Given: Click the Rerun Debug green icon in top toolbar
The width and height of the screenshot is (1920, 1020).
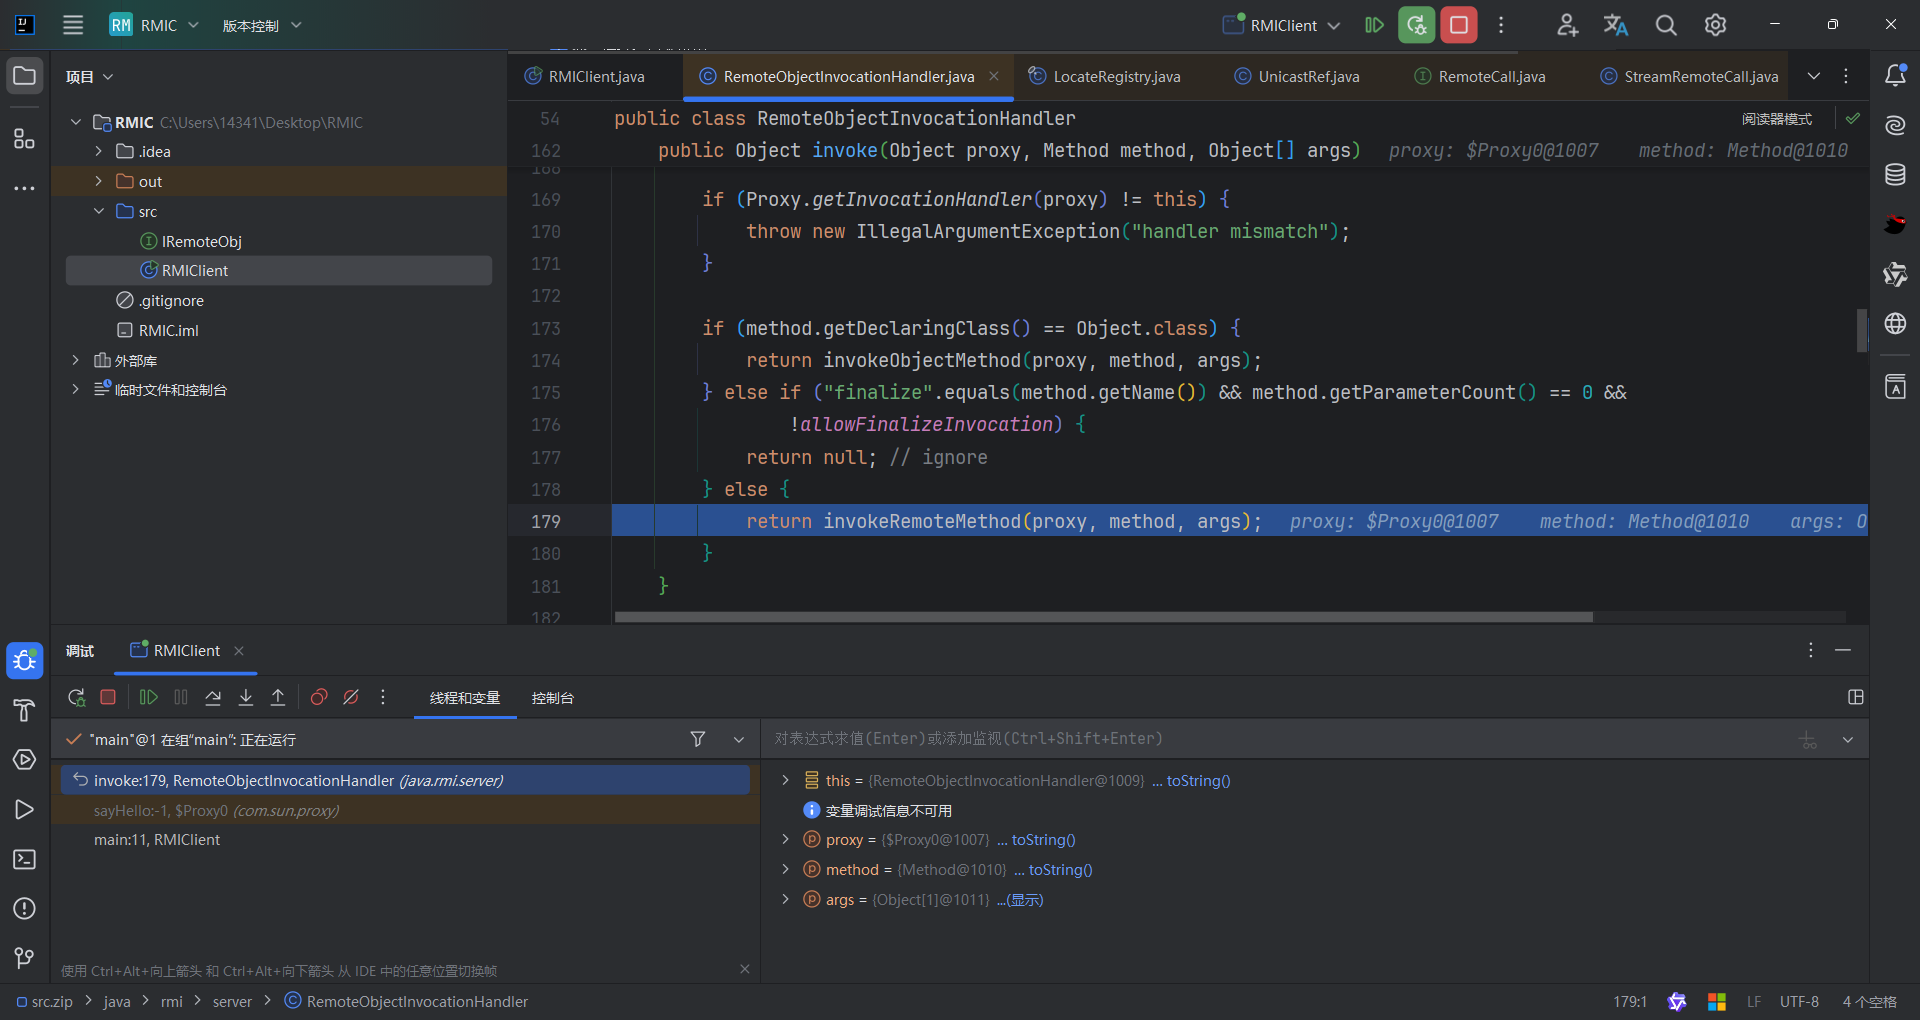Looking at the screenshot, I should tap(1416, 25).
